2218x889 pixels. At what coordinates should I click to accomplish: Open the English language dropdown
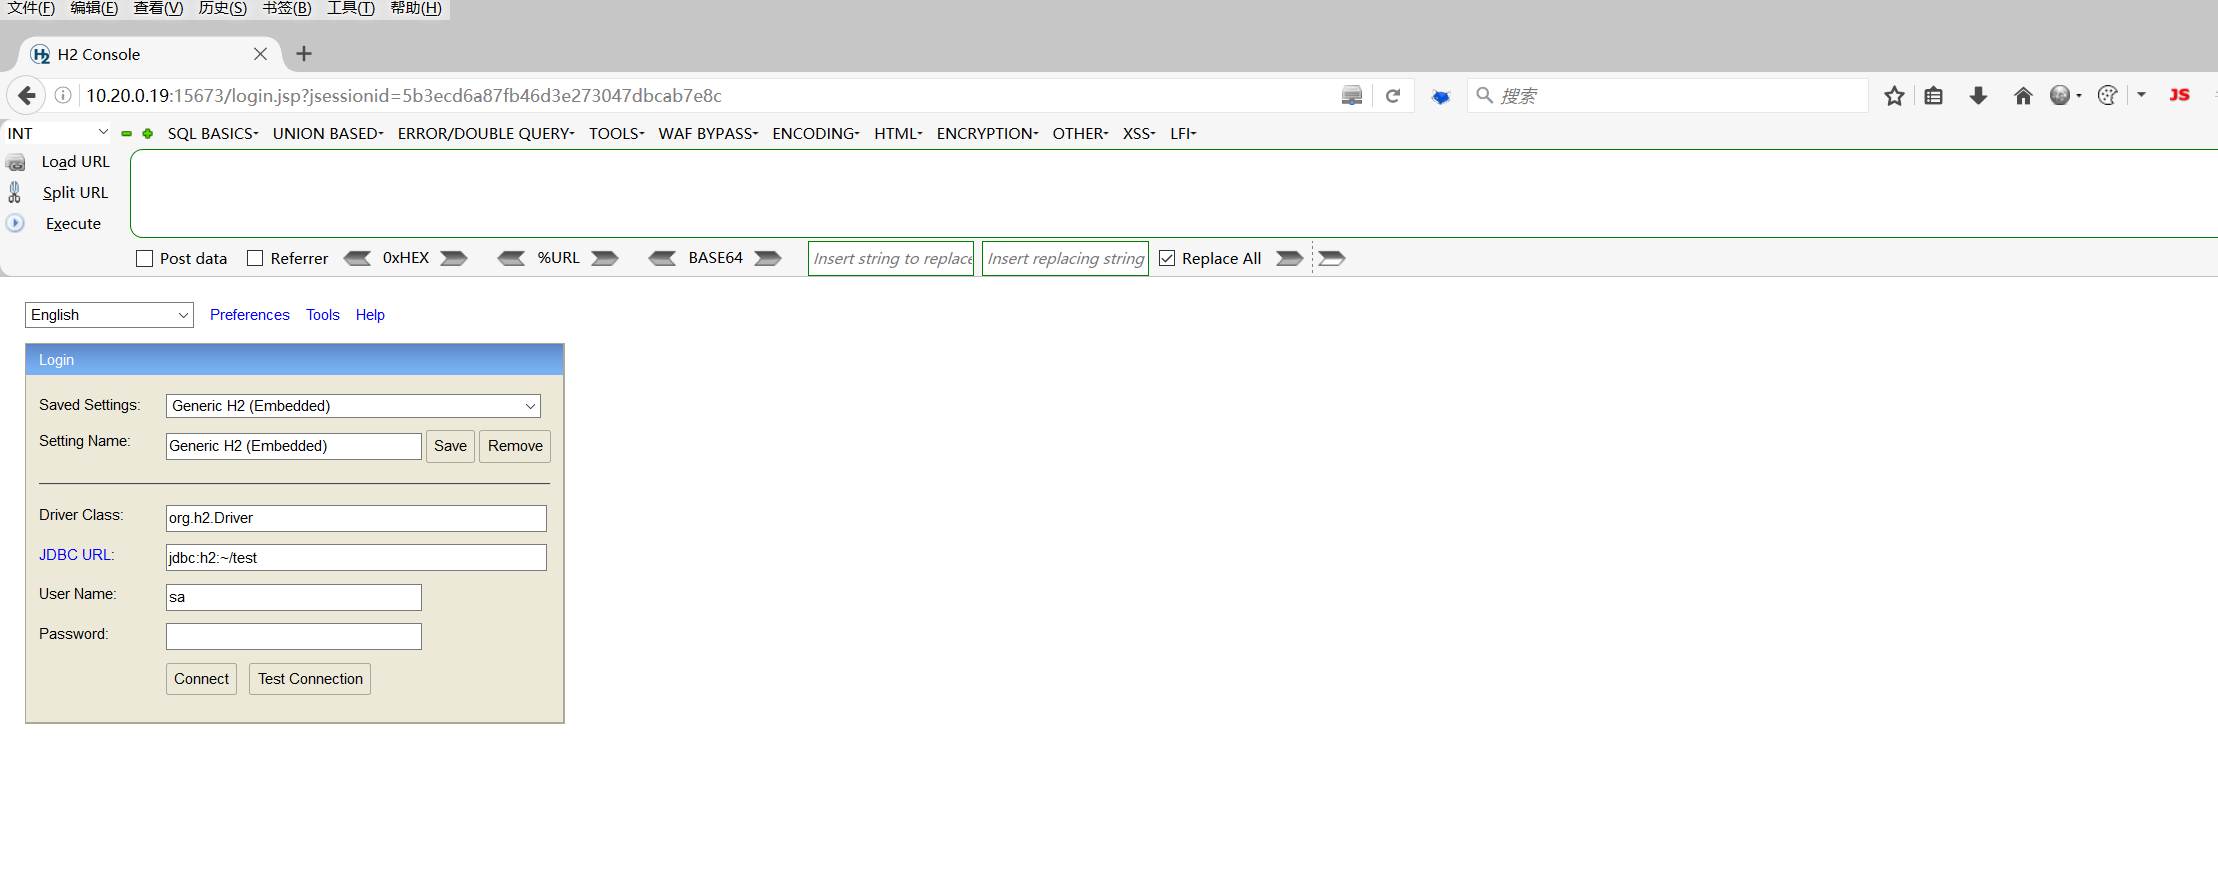(109, 315)
